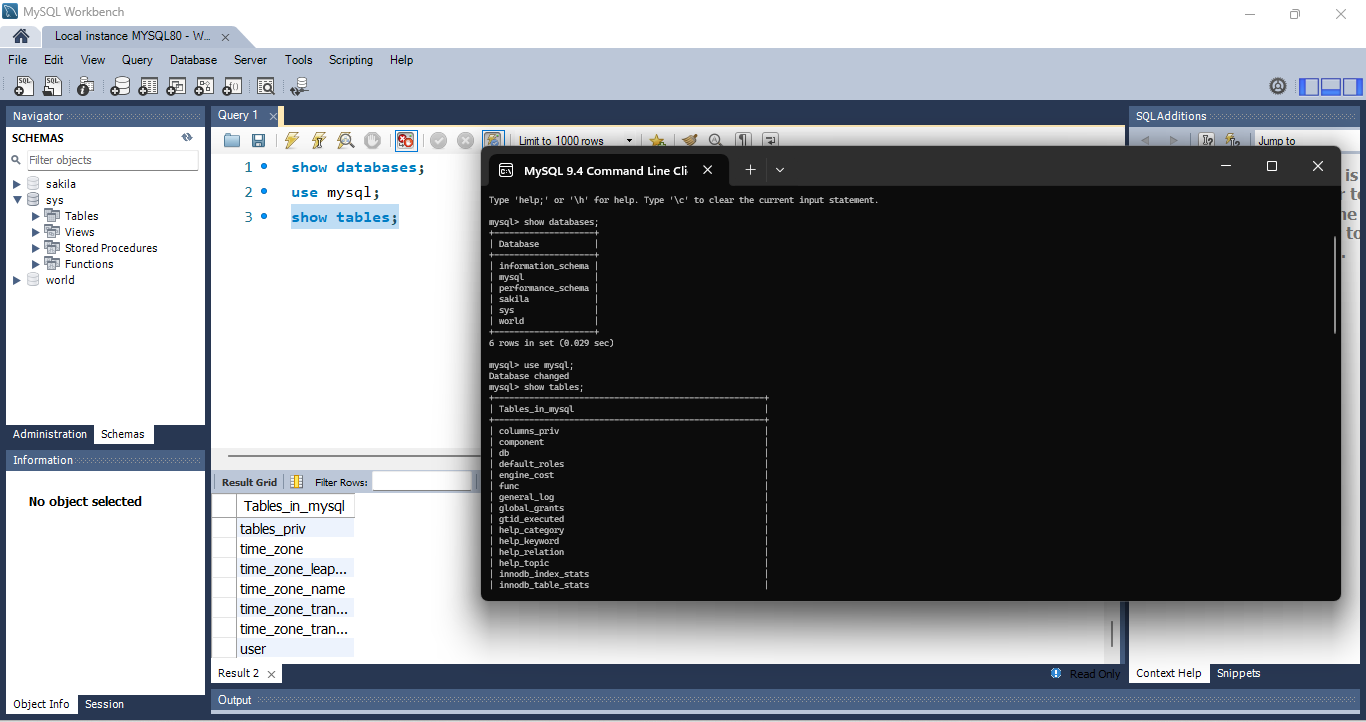Viewport: 1366px width, 722px height.
Task: Expand Views under sys
Action: tap(36, 232)
